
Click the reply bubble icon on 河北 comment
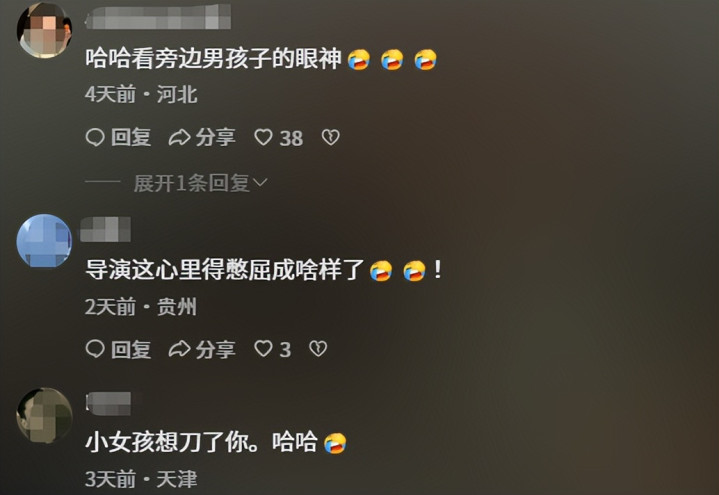pos(95,138)
